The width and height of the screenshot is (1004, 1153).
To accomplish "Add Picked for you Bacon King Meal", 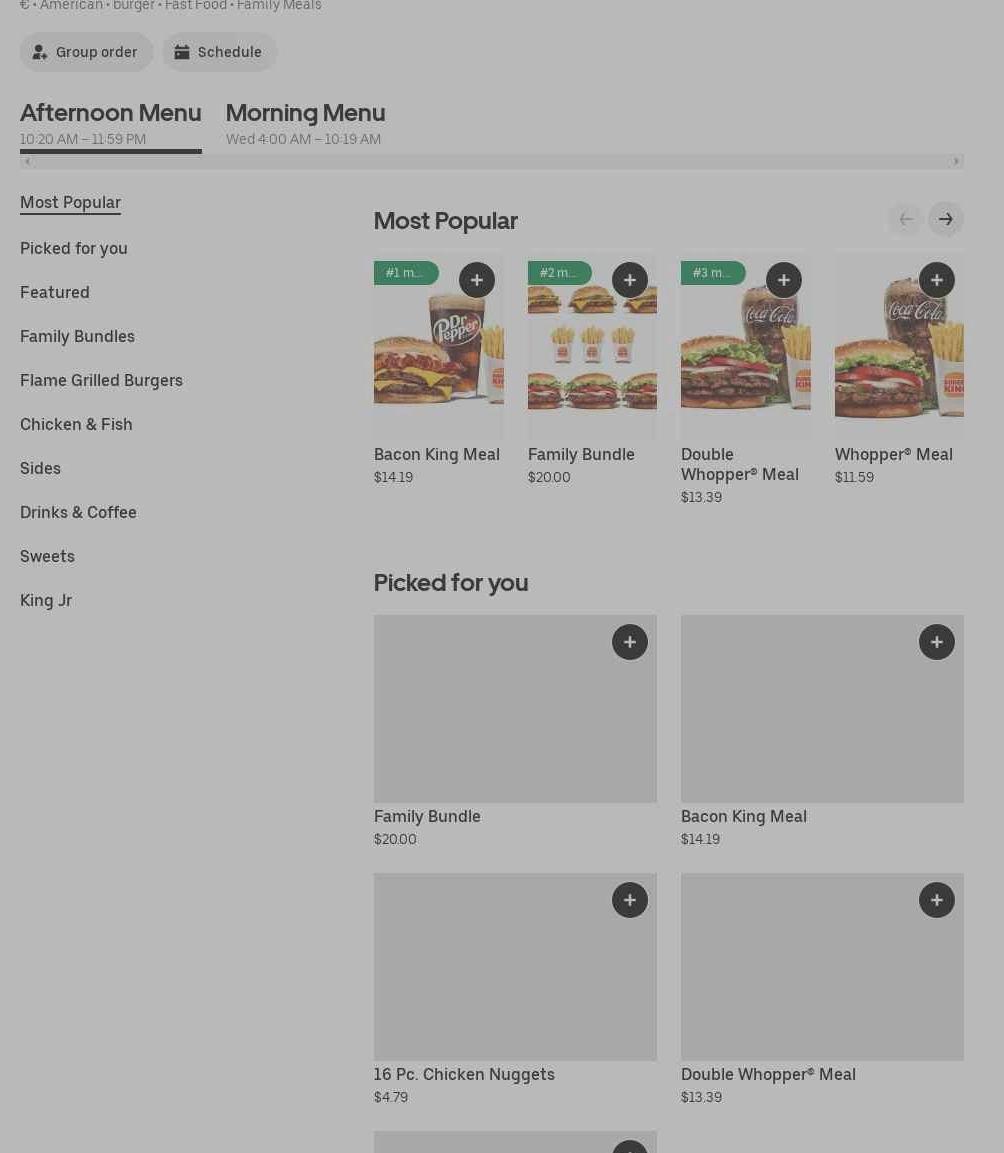I will click(x=936, y=642).
